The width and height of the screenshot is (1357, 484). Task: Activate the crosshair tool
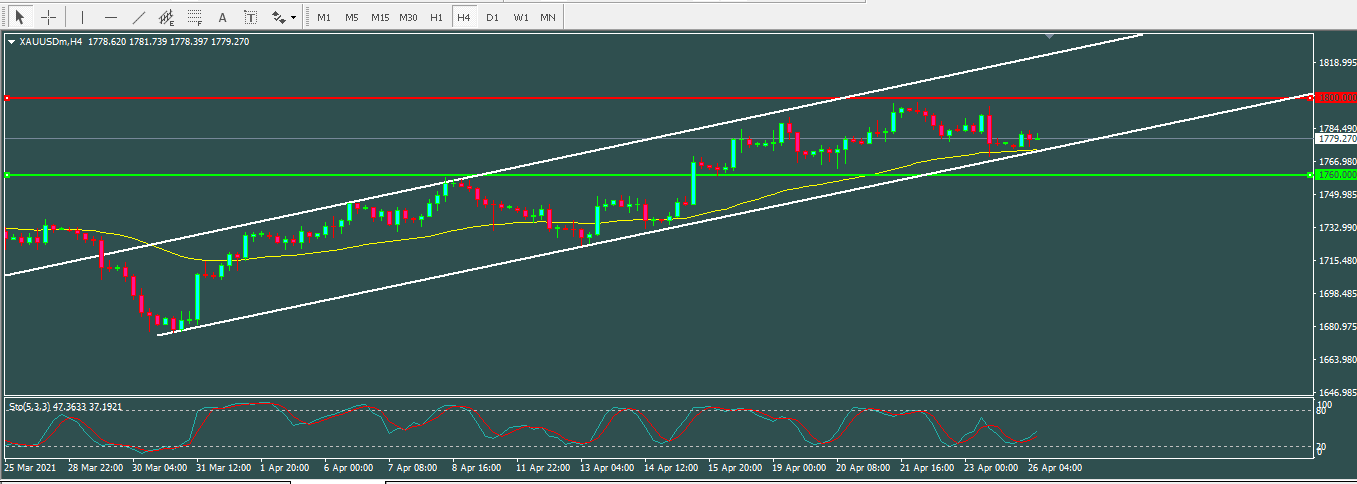click(x=47, y=17)
